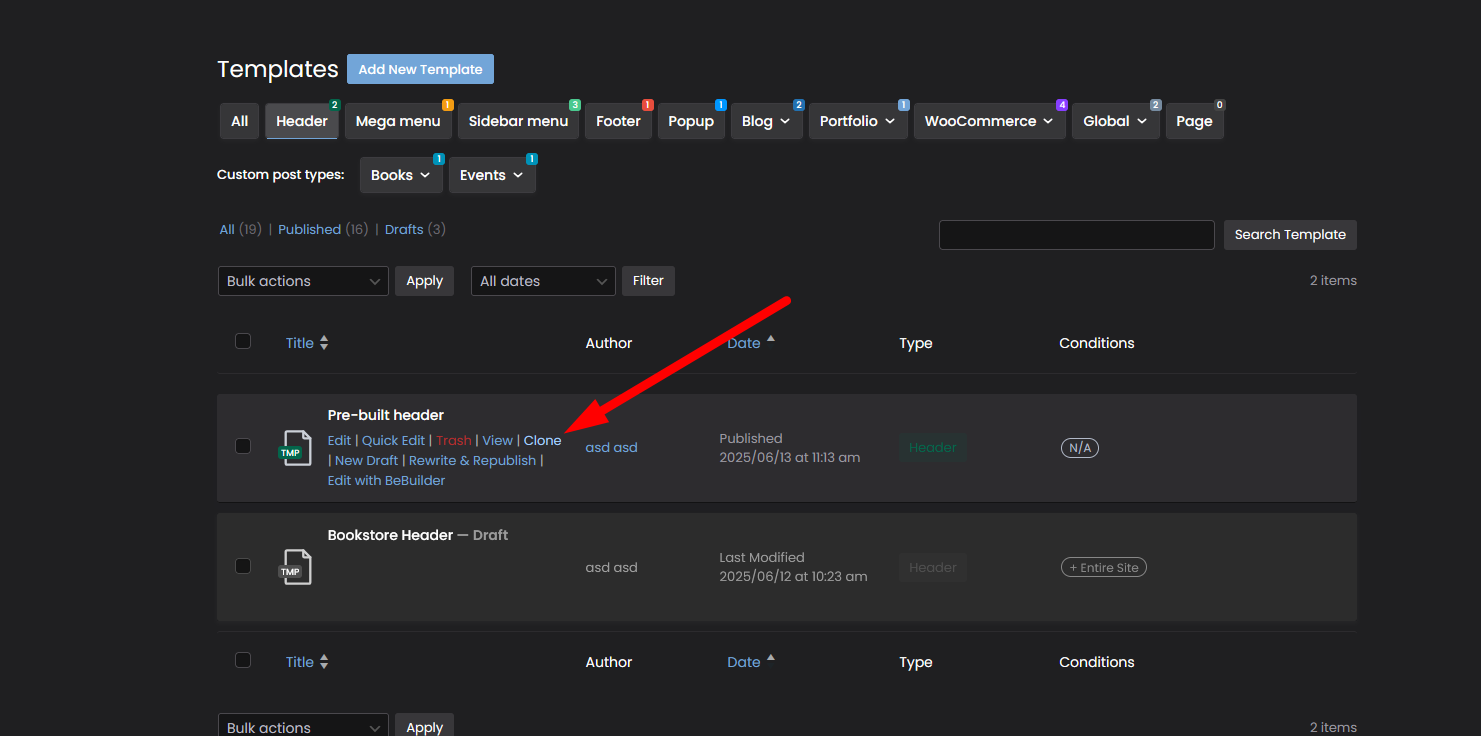The image size is (1481, 736).
Task: Click sort arrows next to bottom Title column
Action: [x=324, y=662]
